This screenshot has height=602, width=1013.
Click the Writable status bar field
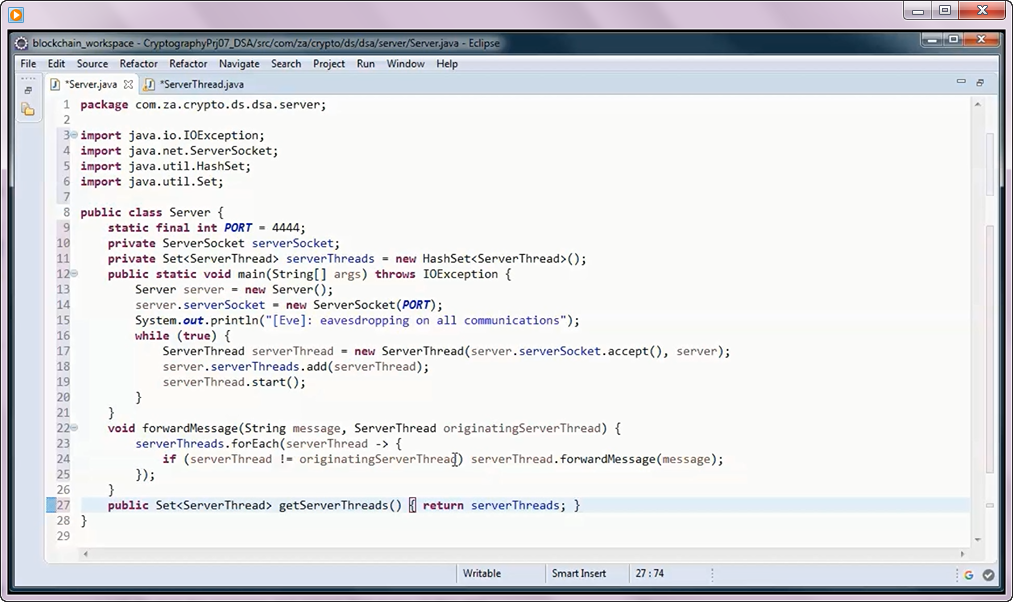481,574
